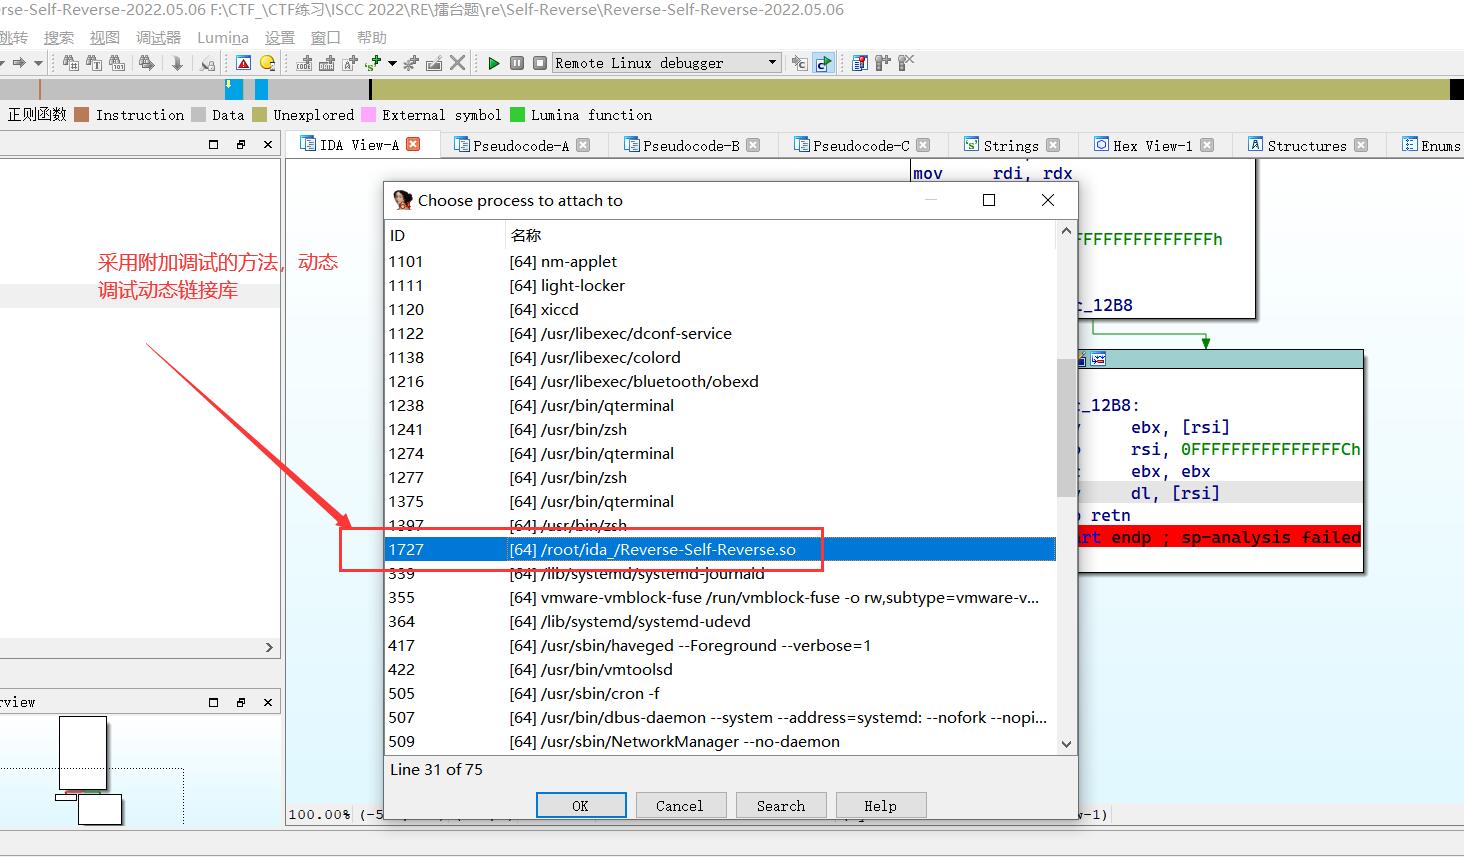This screenshot has width=1464, height=857.
Task: Expand the arrow next to the green plus icon
Action: click(392, 63)
